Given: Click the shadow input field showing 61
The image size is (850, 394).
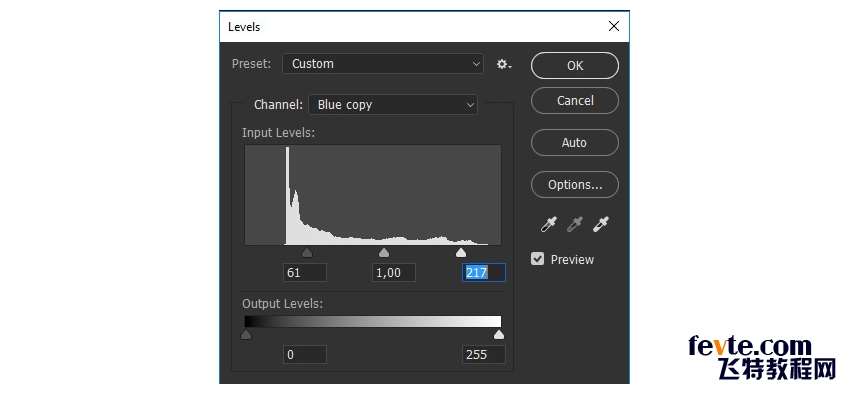Looking at the screenshot, I should 305,273.
